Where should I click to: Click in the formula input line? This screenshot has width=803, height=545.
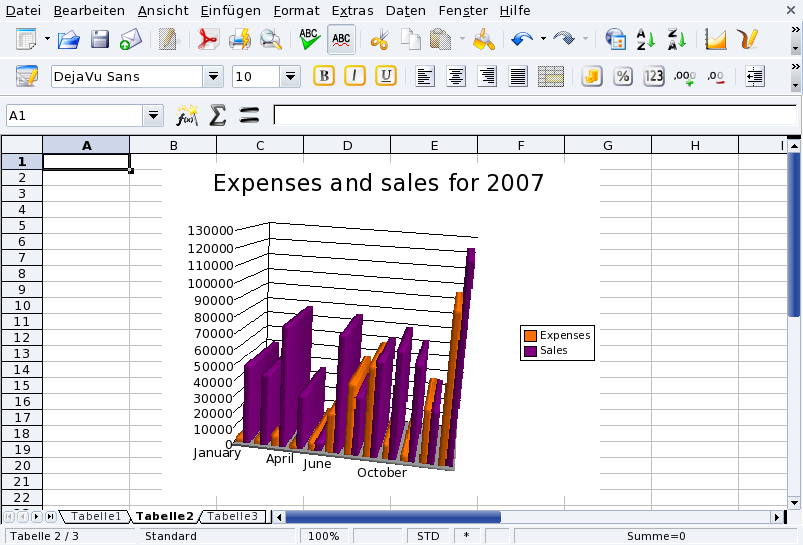pyautogui.click(x=530, y=116)
